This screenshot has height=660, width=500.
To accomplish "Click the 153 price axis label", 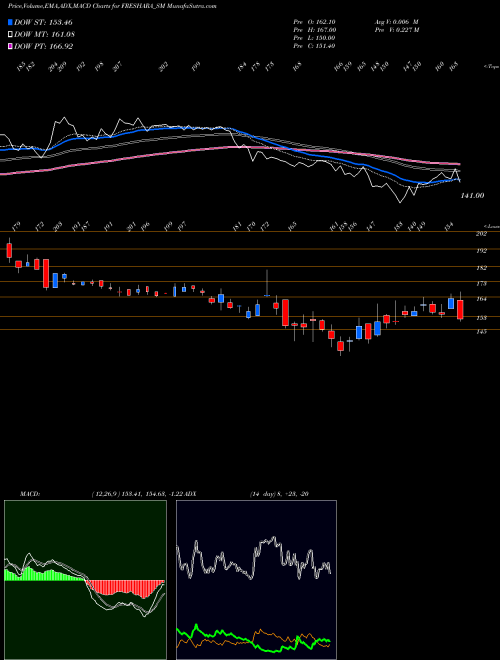I will point(481,318).
